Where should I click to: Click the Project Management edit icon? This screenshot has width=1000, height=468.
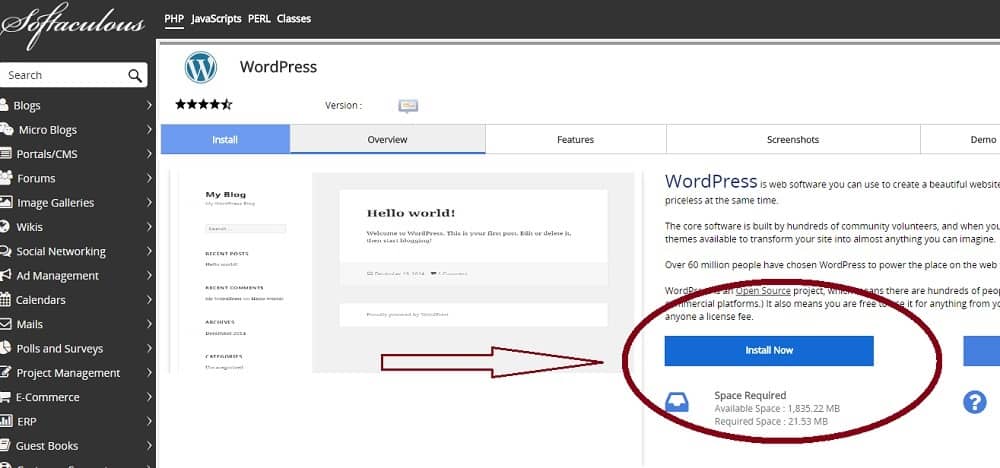[6, 372]
